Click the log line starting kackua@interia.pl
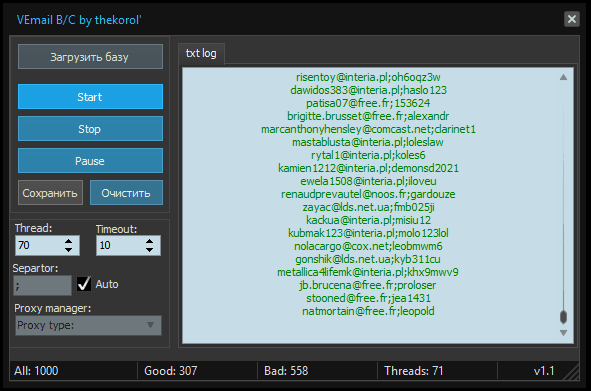 pyautogui.click(x=368, y=220)
